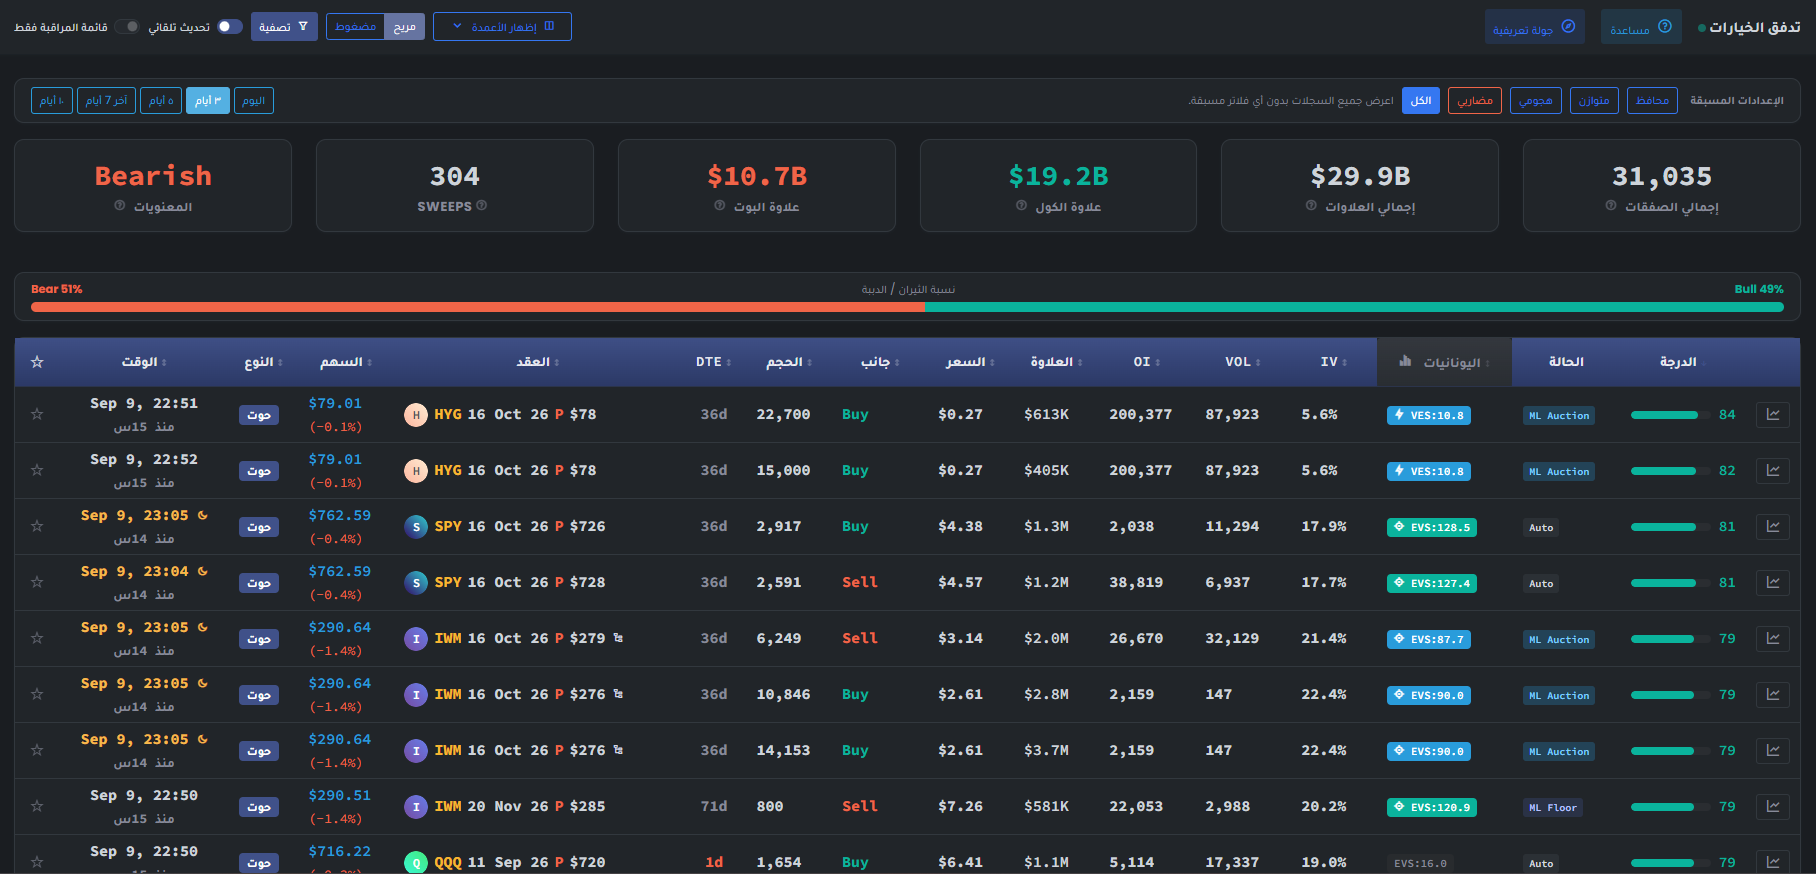
Task: Select the compact (مضغوط) density option
Action: [x=355, y=27]
